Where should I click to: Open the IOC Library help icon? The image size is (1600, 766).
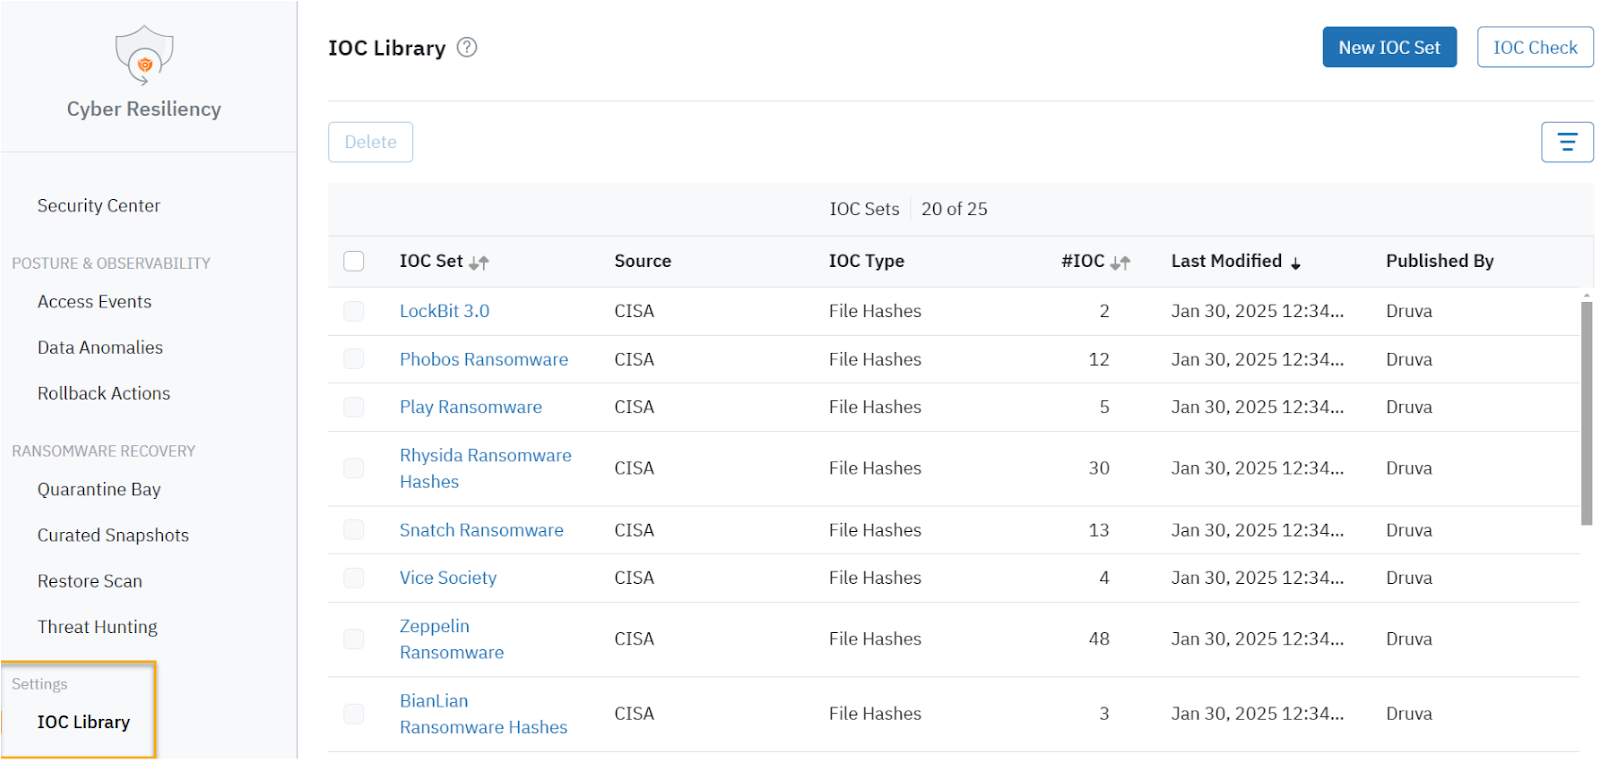[467, 47]
